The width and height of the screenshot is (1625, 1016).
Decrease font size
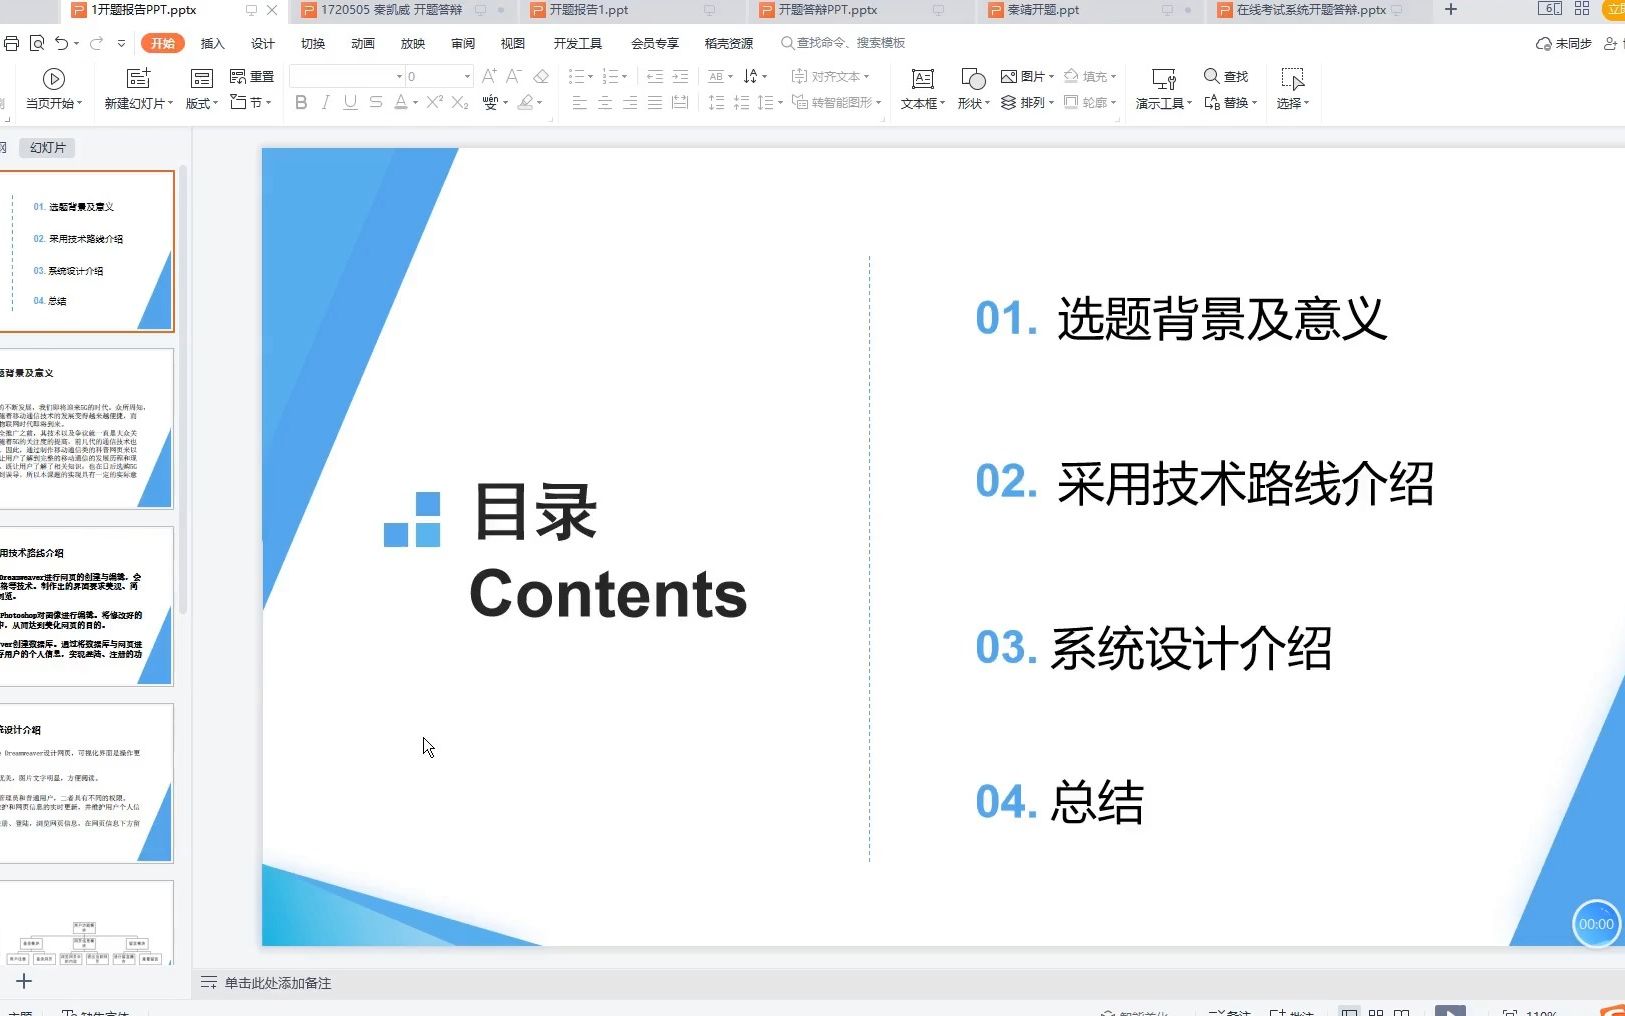[x=514, y=76]
